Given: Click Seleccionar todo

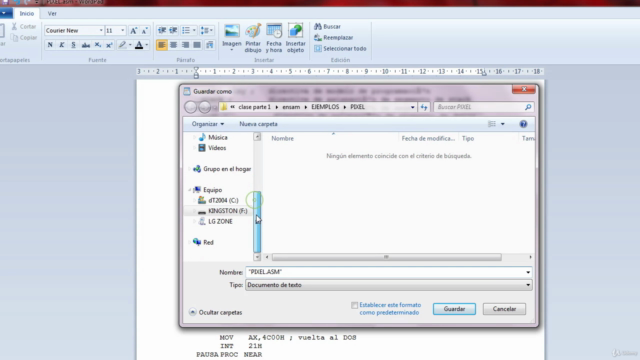Looking at the screenshot, I should pos(340,49).
